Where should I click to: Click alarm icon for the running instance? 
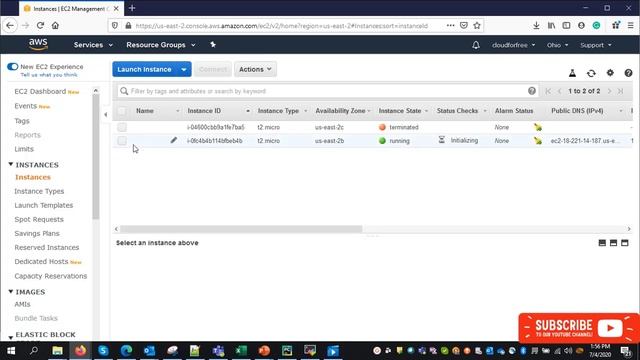(x=538, y=140)
